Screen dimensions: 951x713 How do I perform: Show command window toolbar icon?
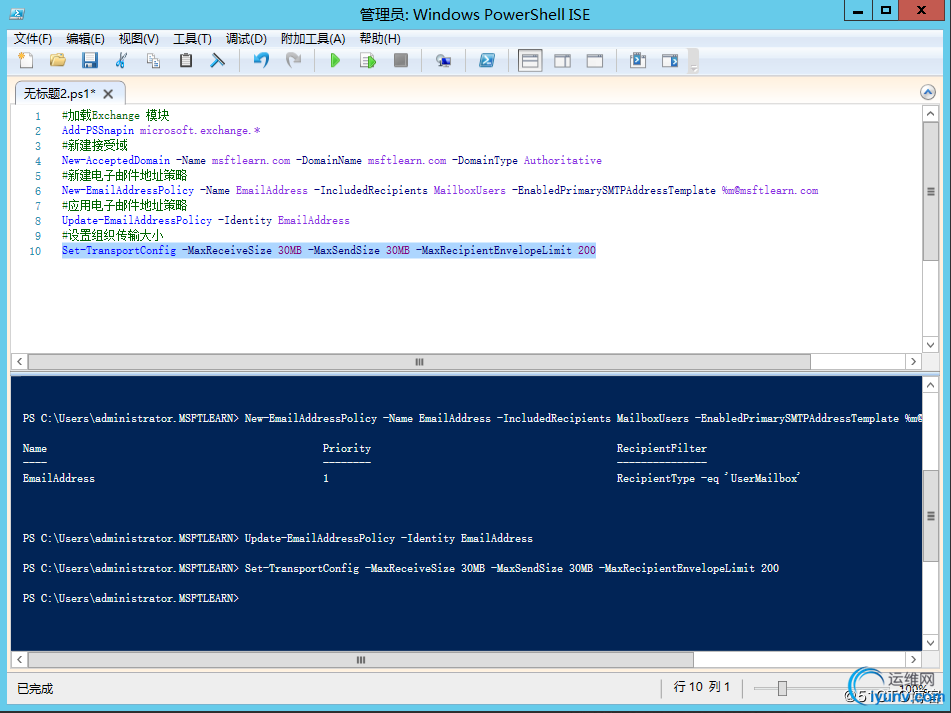point(637,60)
